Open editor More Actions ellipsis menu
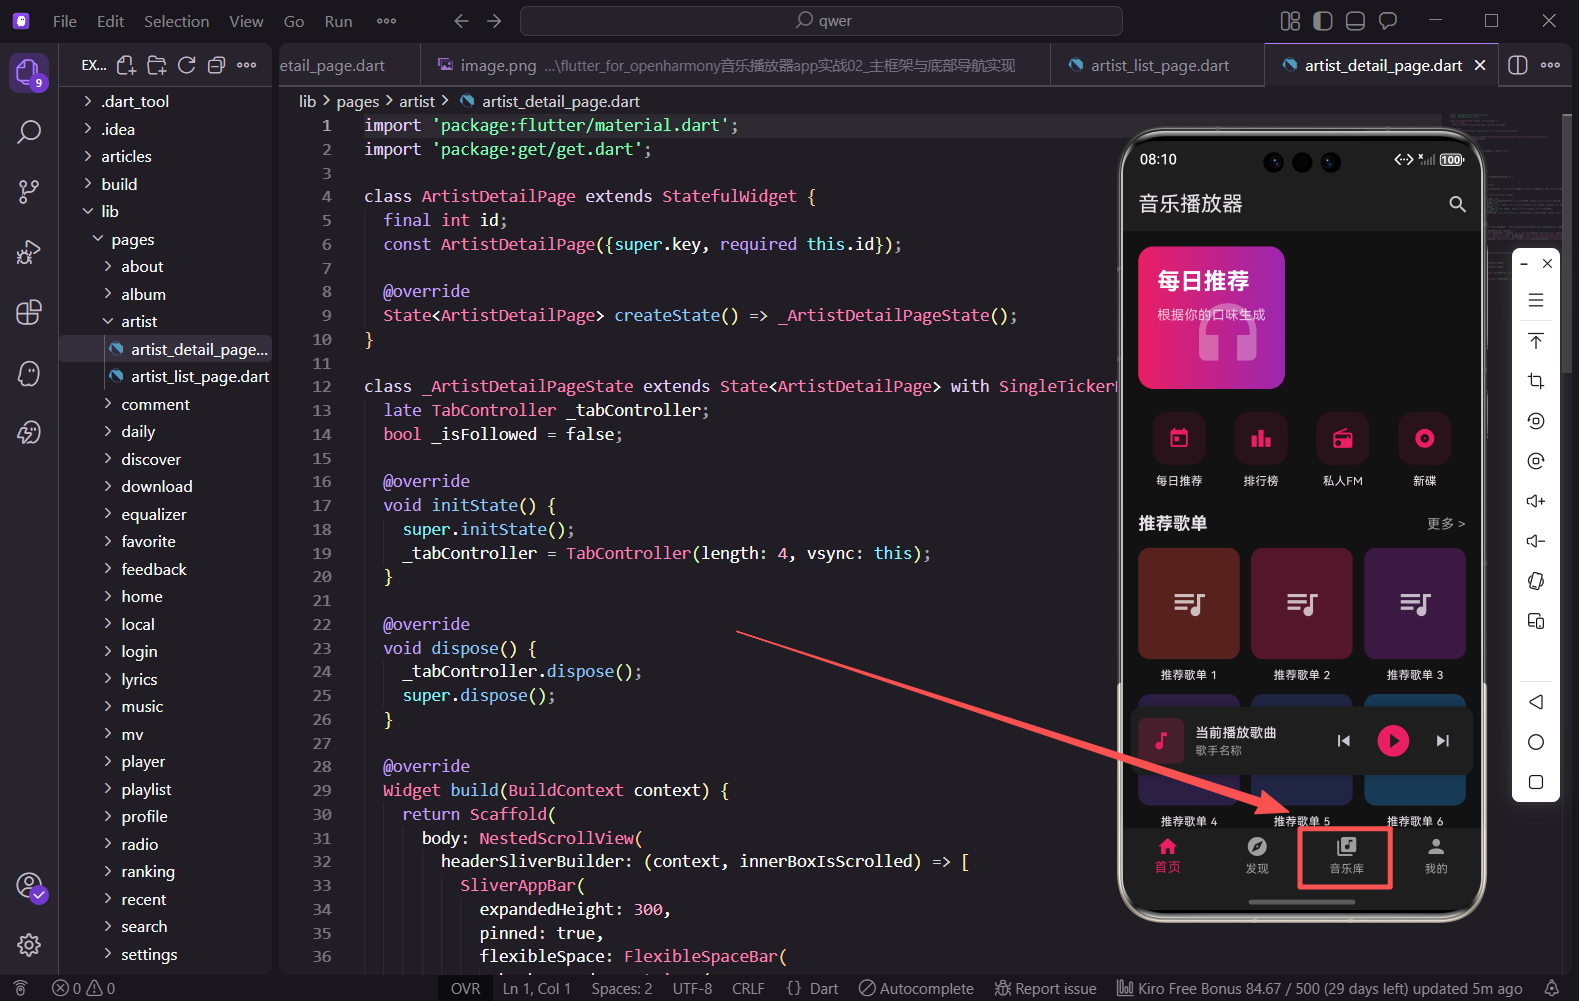This screenshot has width=1579, height=1001. click(x=1550, y=65)
